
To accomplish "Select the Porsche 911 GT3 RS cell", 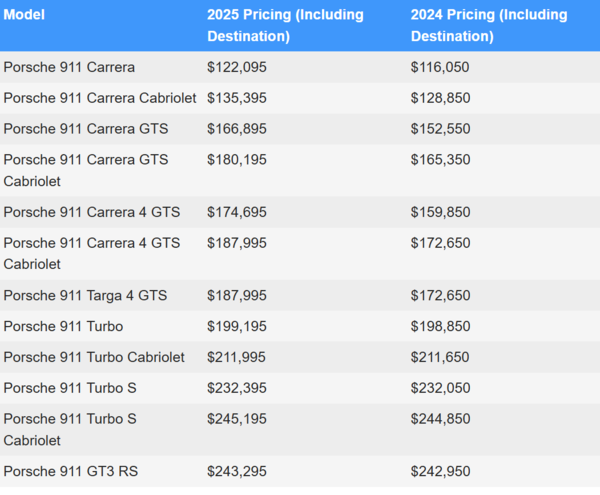I will click(70, 470).
